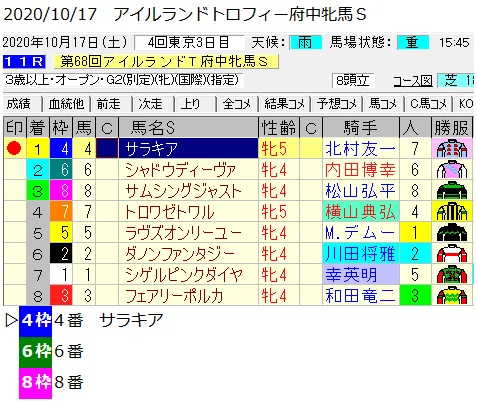Viewport: 477px width, 404px height.
Task: Click the dark C cell in サラキア row
Action: (107, 148)
